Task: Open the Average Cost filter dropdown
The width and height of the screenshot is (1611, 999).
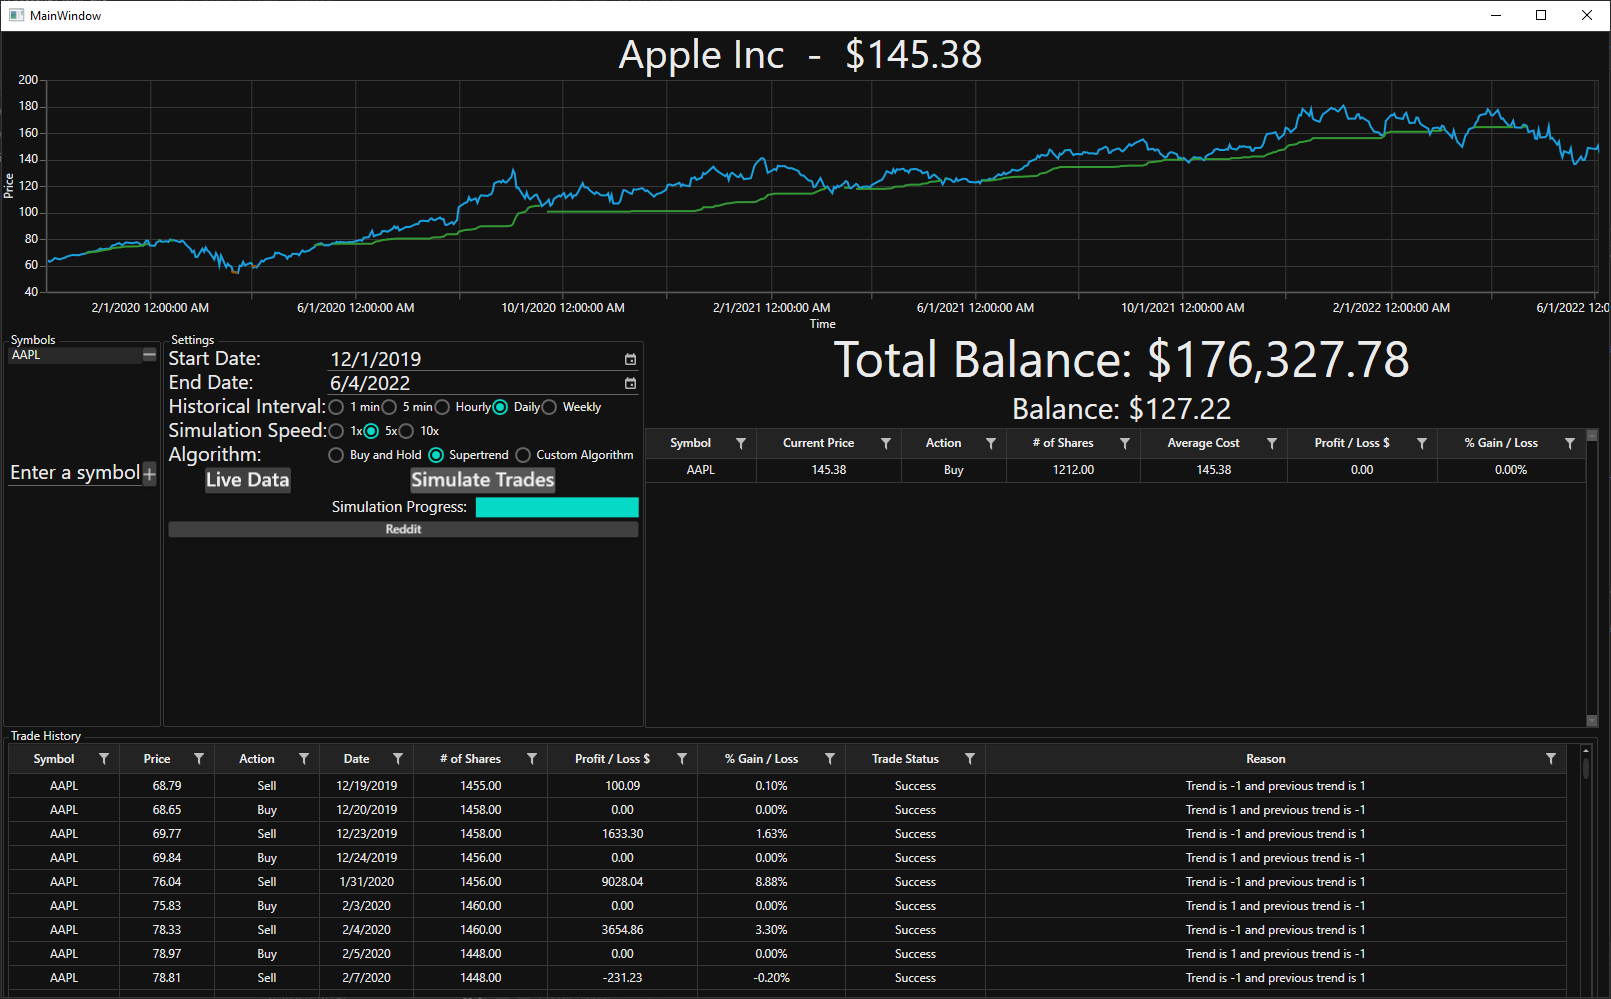Action: point(1271,443)
